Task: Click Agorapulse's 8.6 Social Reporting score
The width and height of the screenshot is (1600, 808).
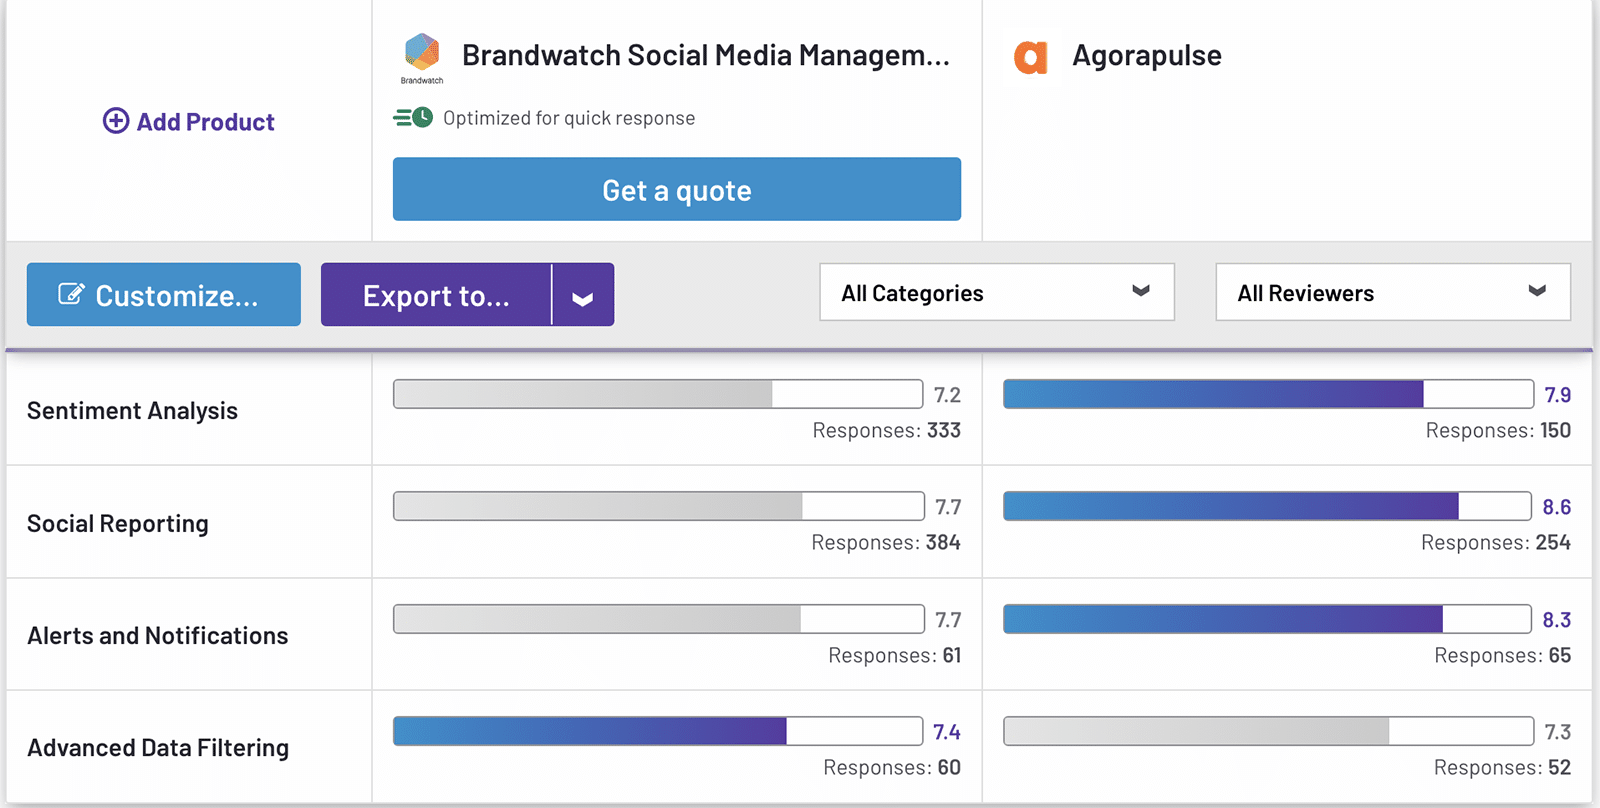Action: pyautogui.click(x=1556, y=507)
